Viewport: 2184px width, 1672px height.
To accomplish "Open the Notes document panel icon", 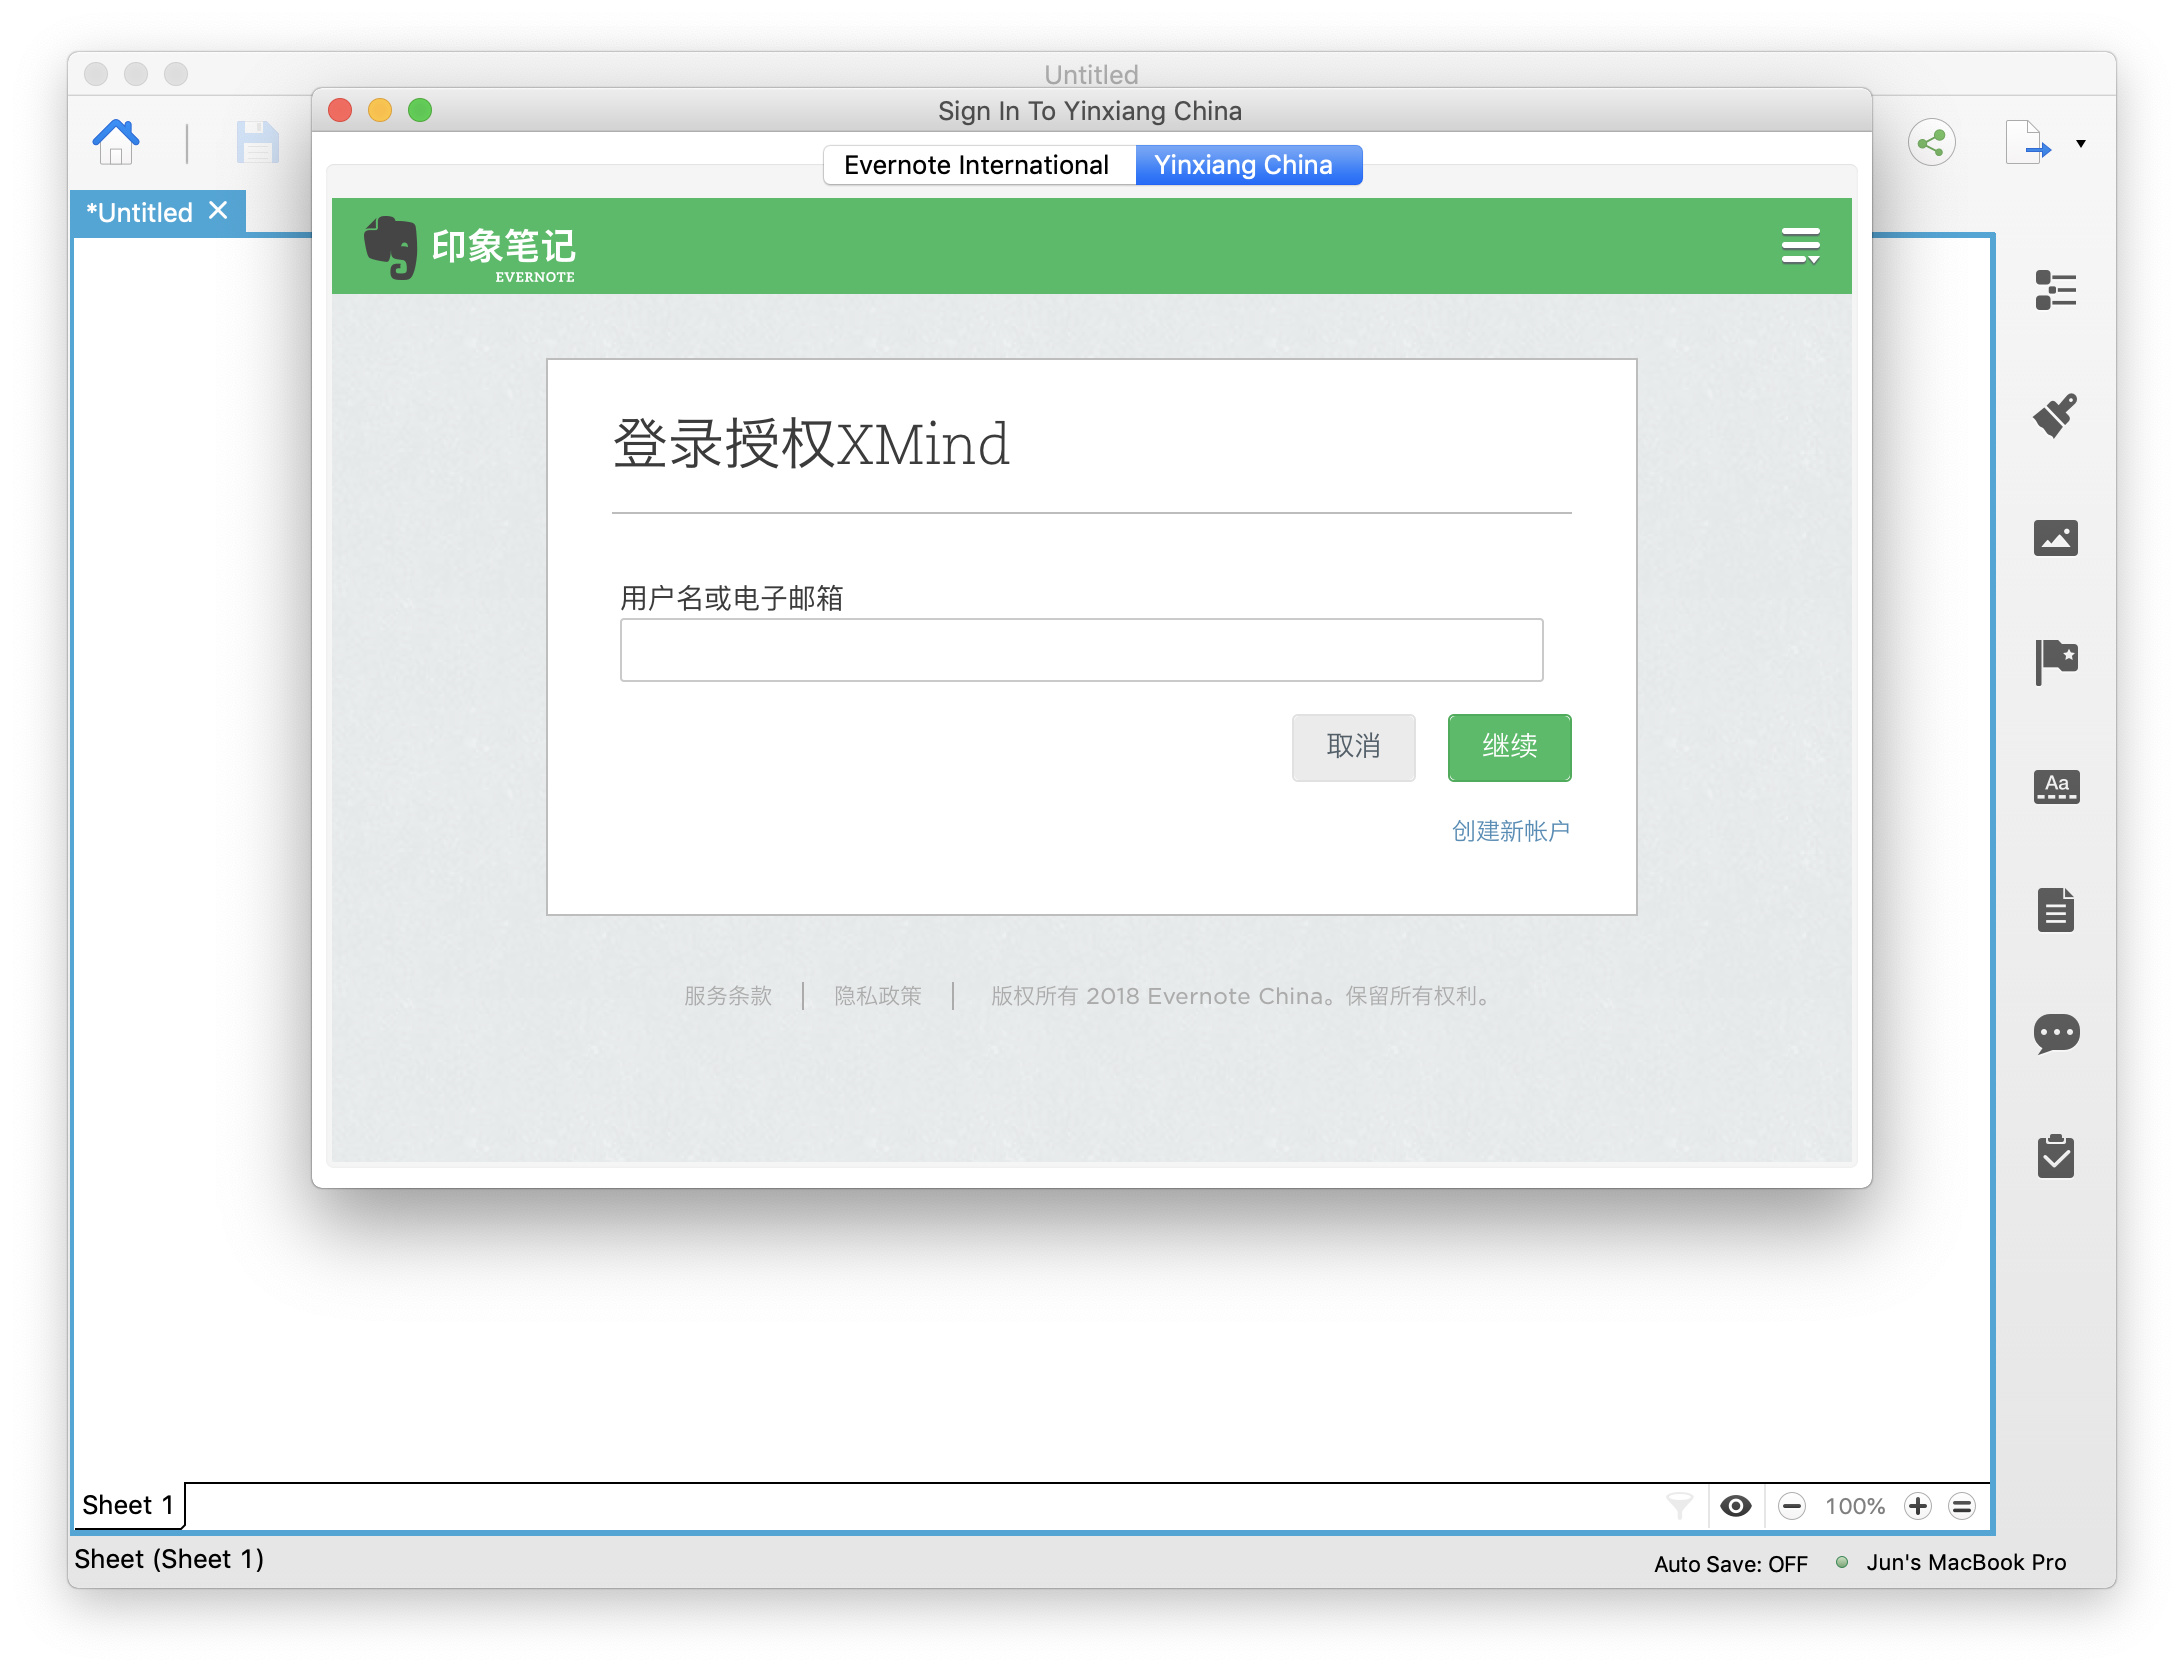I will (x=2056, y=910).
